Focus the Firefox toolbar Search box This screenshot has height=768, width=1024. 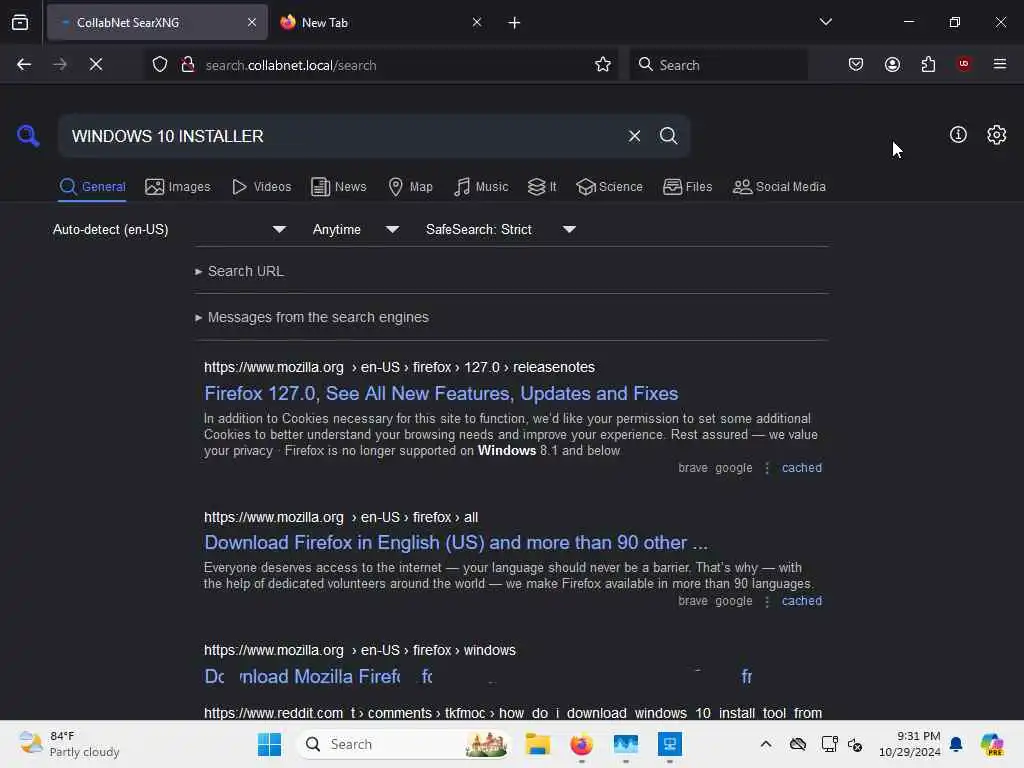[x=718, y=65]
